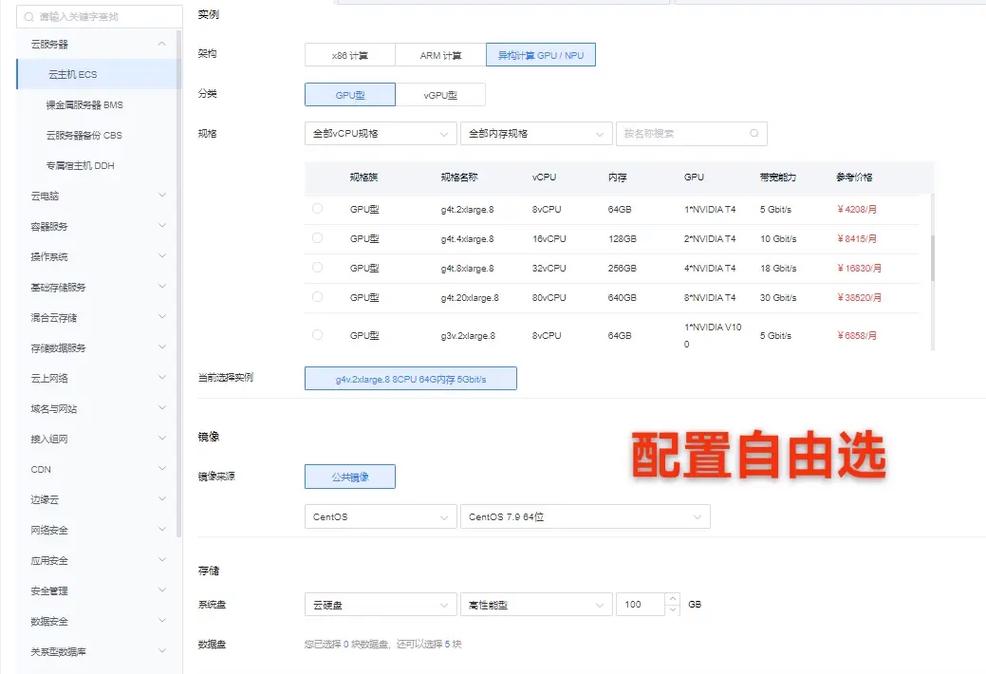Select the 异构计算 GPU / NPU tab

541,55
